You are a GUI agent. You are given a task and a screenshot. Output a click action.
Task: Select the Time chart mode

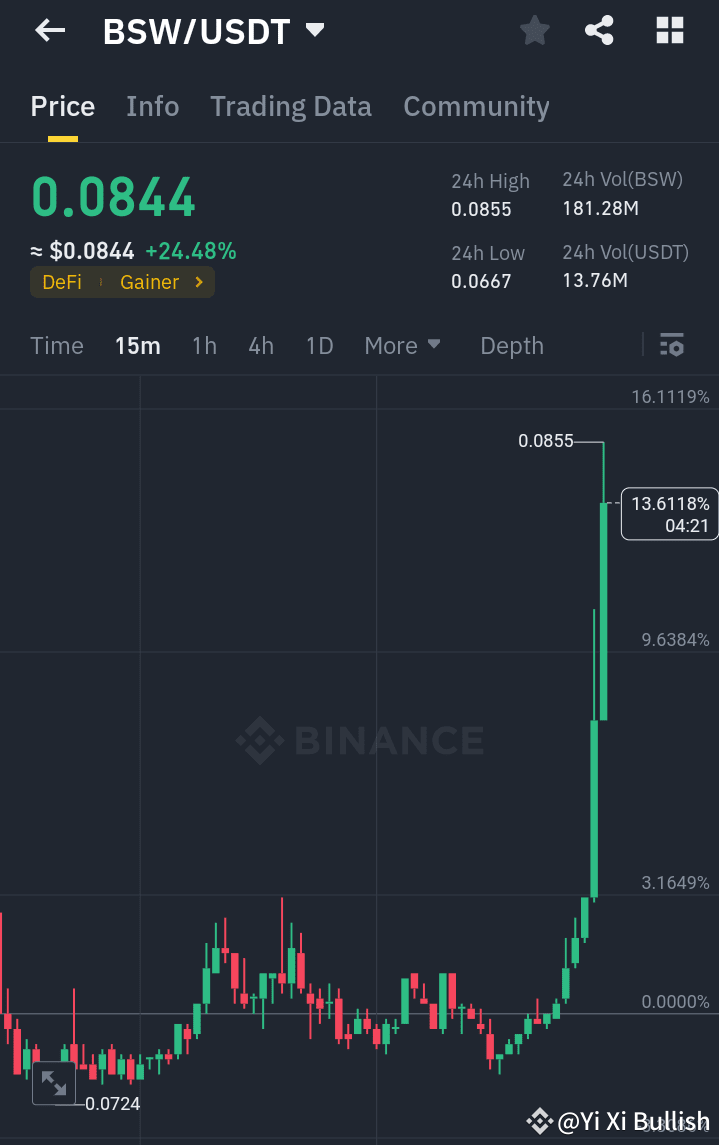[x=56, y=345]
